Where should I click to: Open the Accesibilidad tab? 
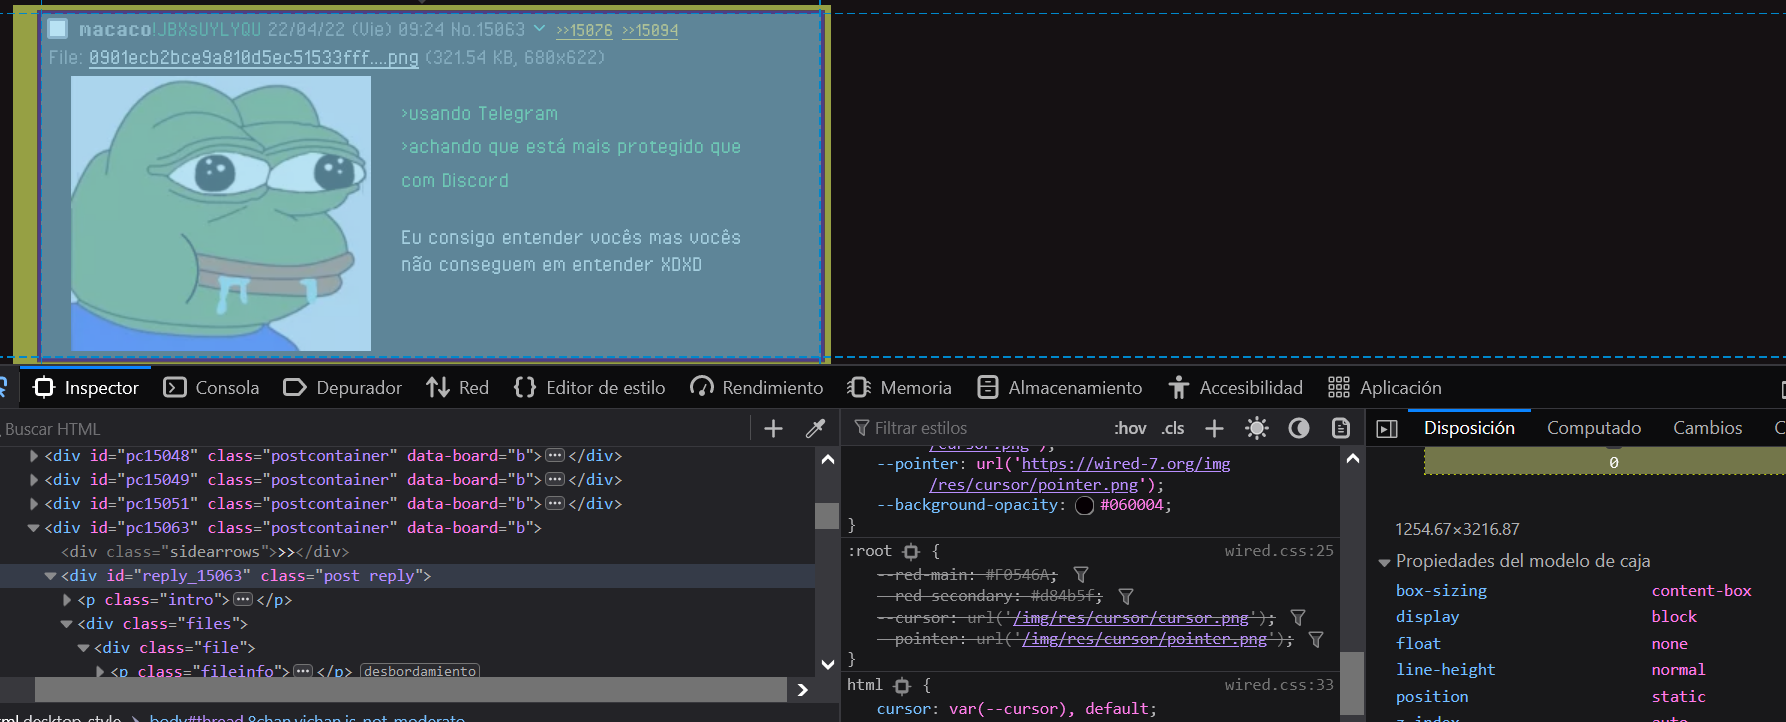click(1235, 388)
